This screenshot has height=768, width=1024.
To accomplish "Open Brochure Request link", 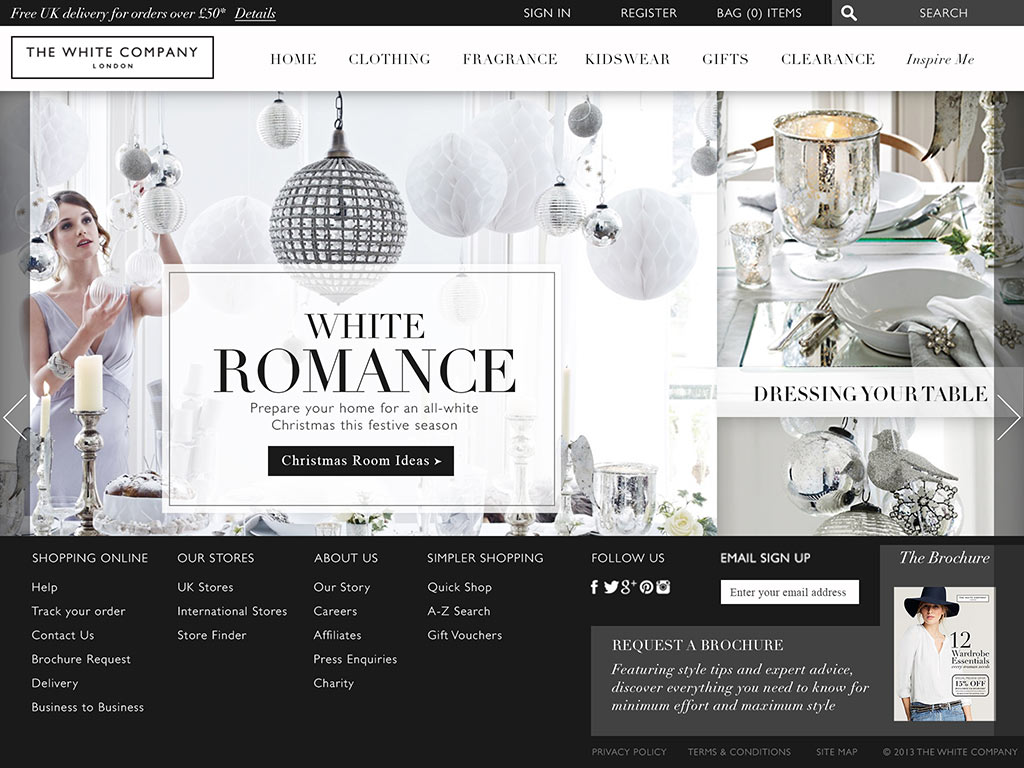I will point(81,659).
